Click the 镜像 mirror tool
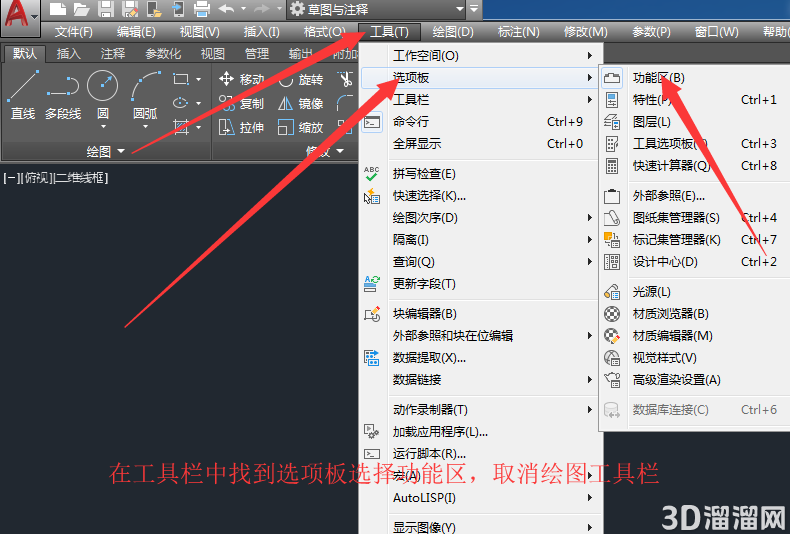The height and width of the screenshot is (534, 790). tap(301, 103)
